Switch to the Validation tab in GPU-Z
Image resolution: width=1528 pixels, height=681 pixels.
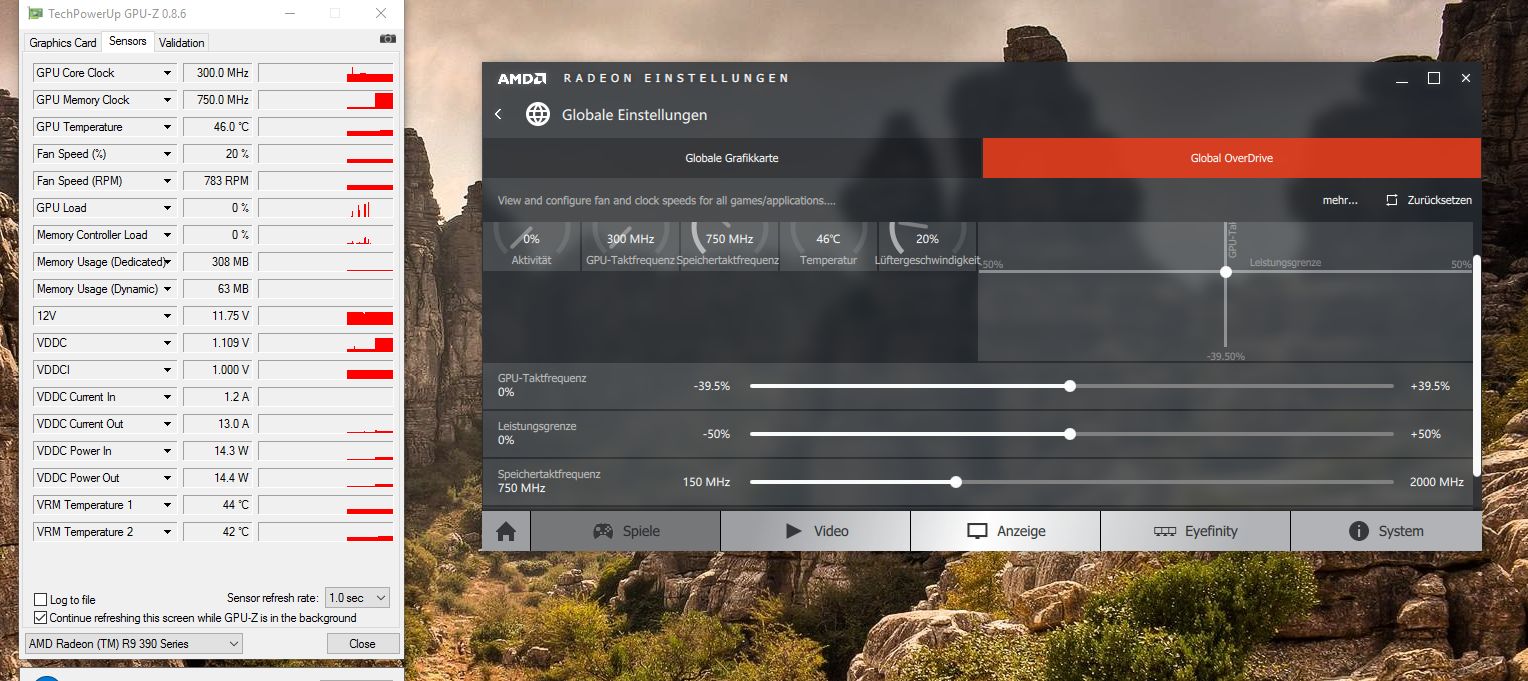(182, 43)
